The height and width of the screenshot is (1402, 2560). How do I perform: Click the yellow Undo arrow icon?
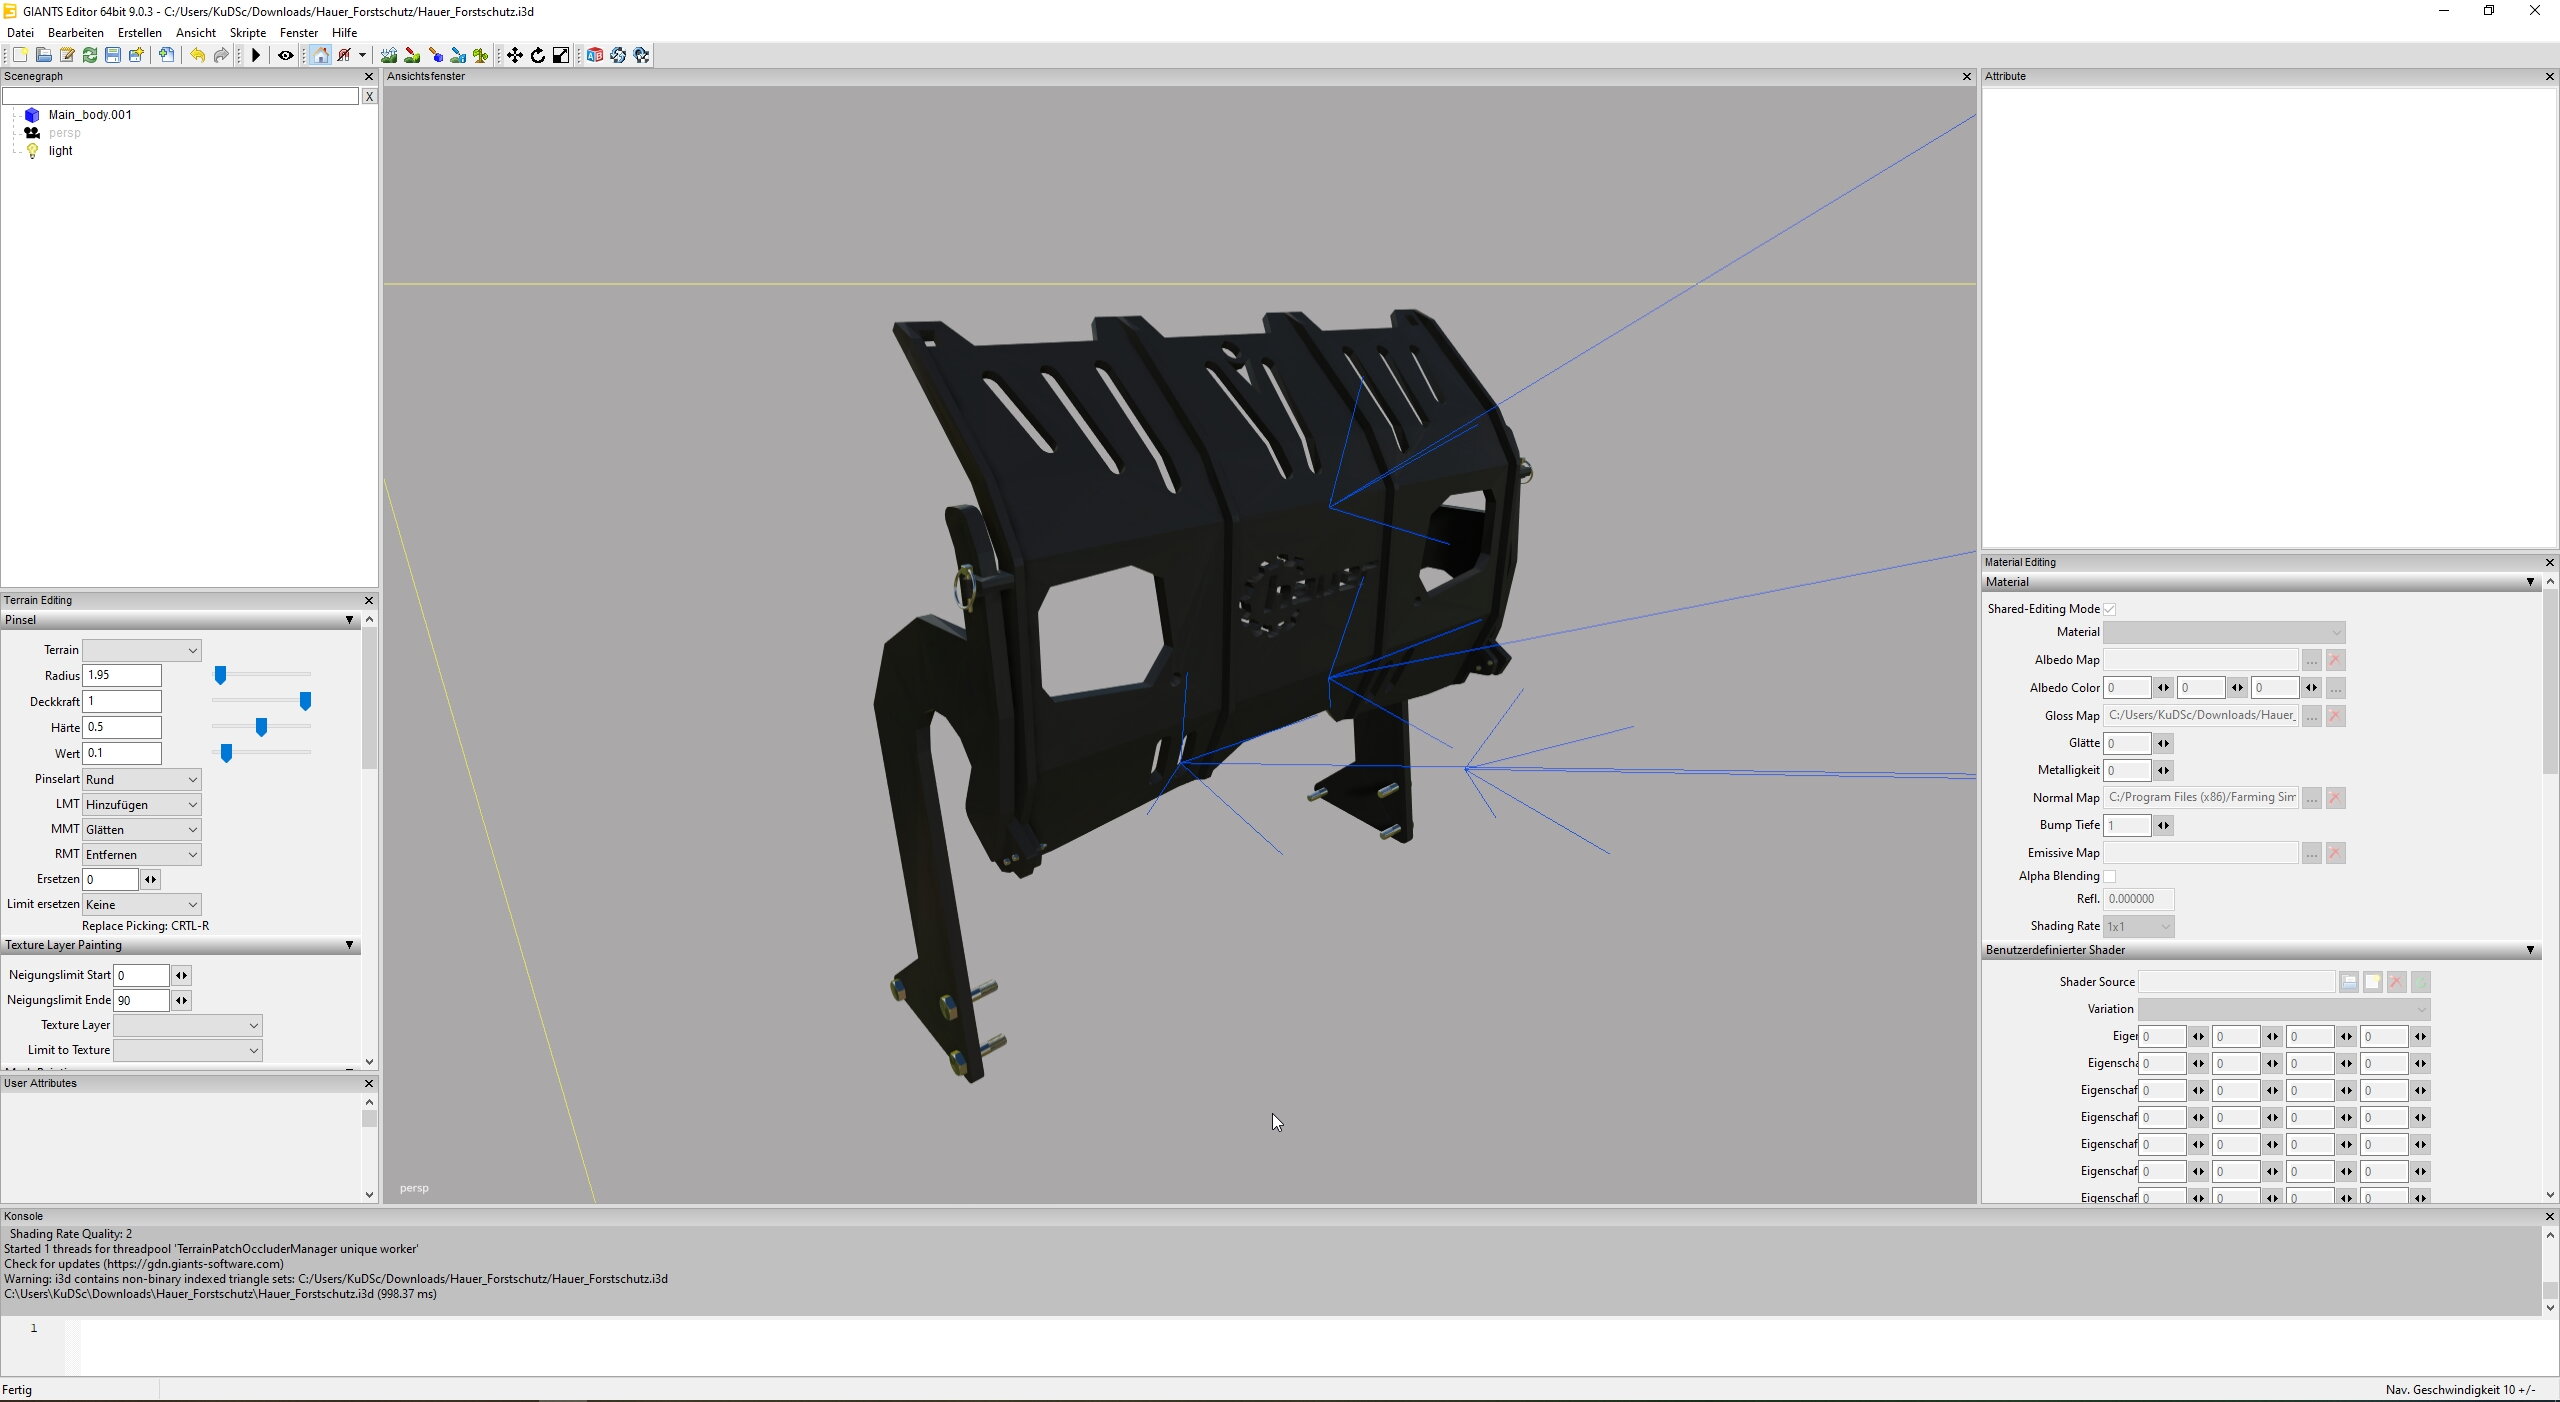coord(197,55)
